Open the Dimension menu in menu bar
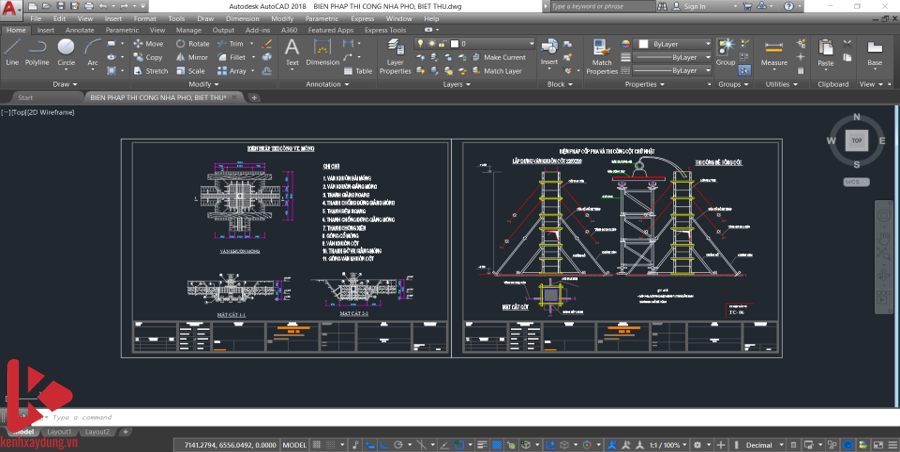 coord(241,18)
